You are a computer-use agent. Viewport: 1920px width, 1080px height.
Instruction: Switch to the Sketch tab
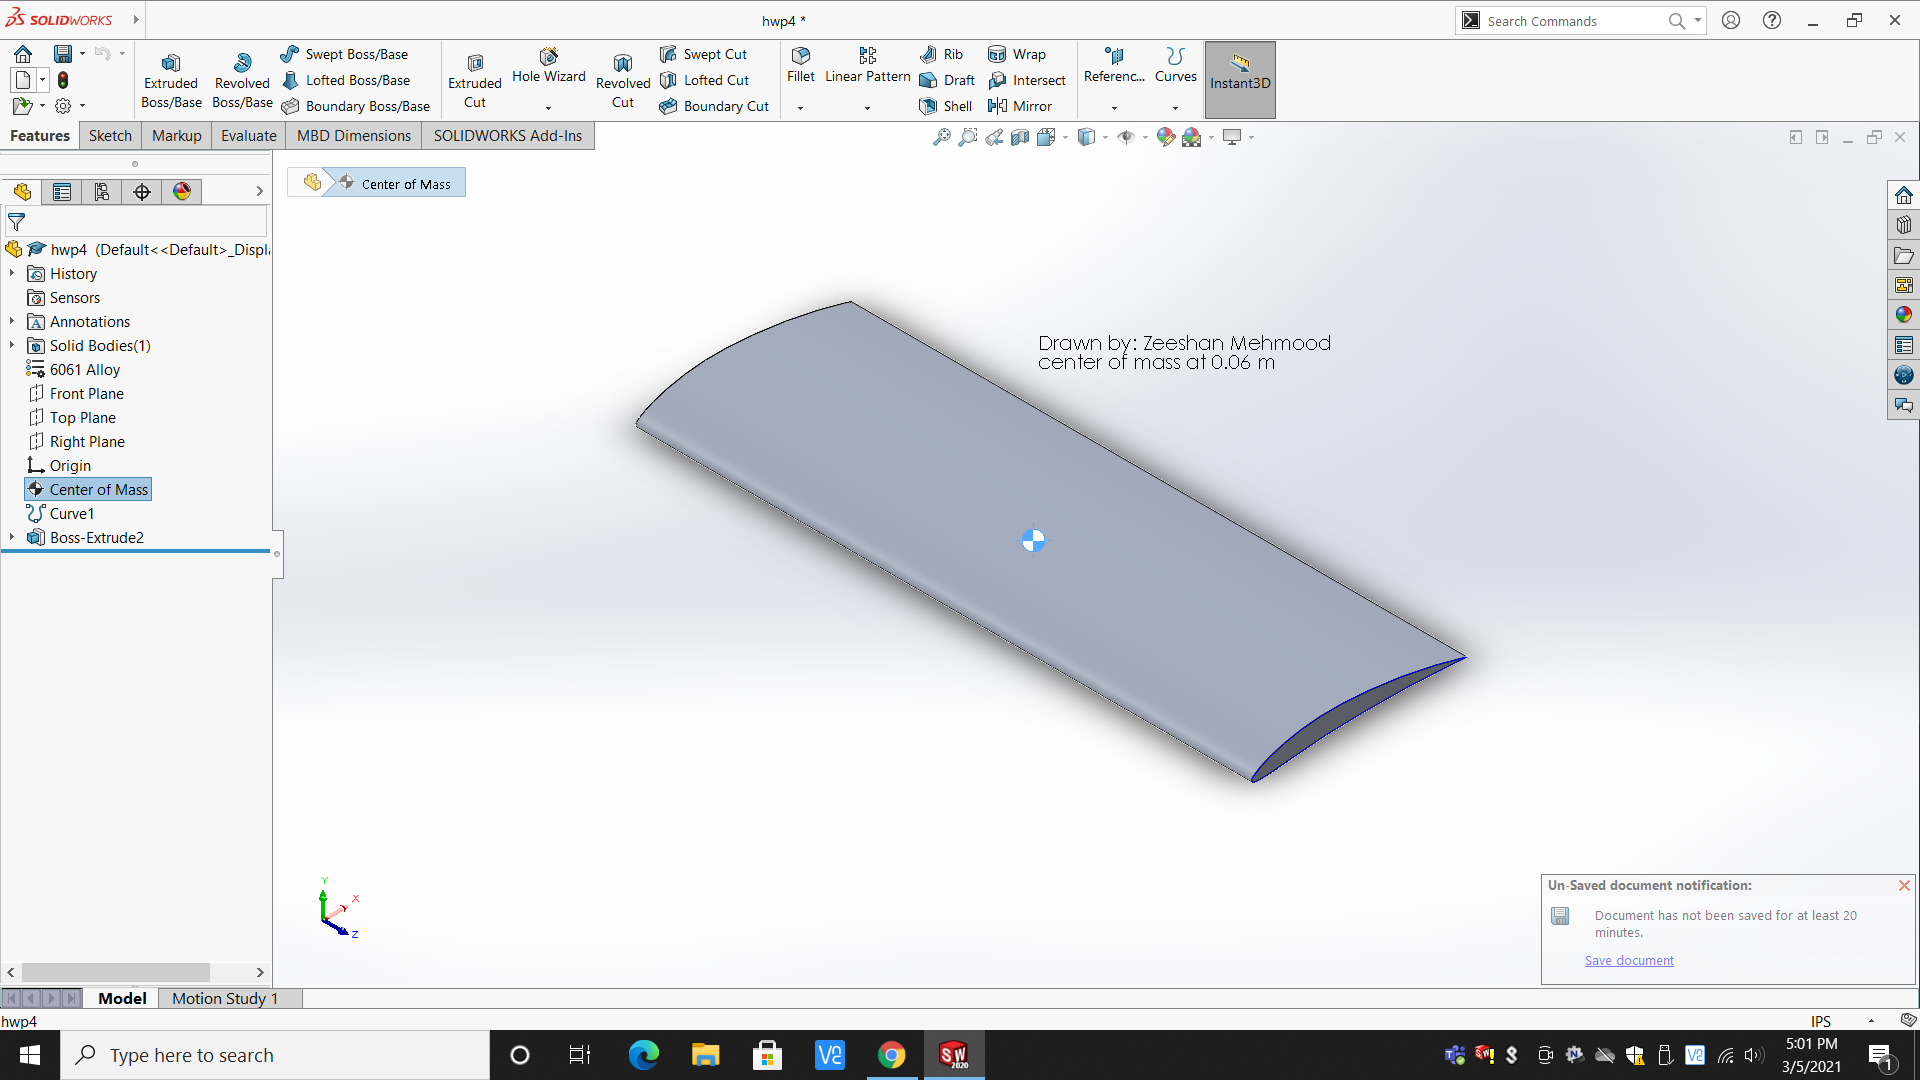110,136
